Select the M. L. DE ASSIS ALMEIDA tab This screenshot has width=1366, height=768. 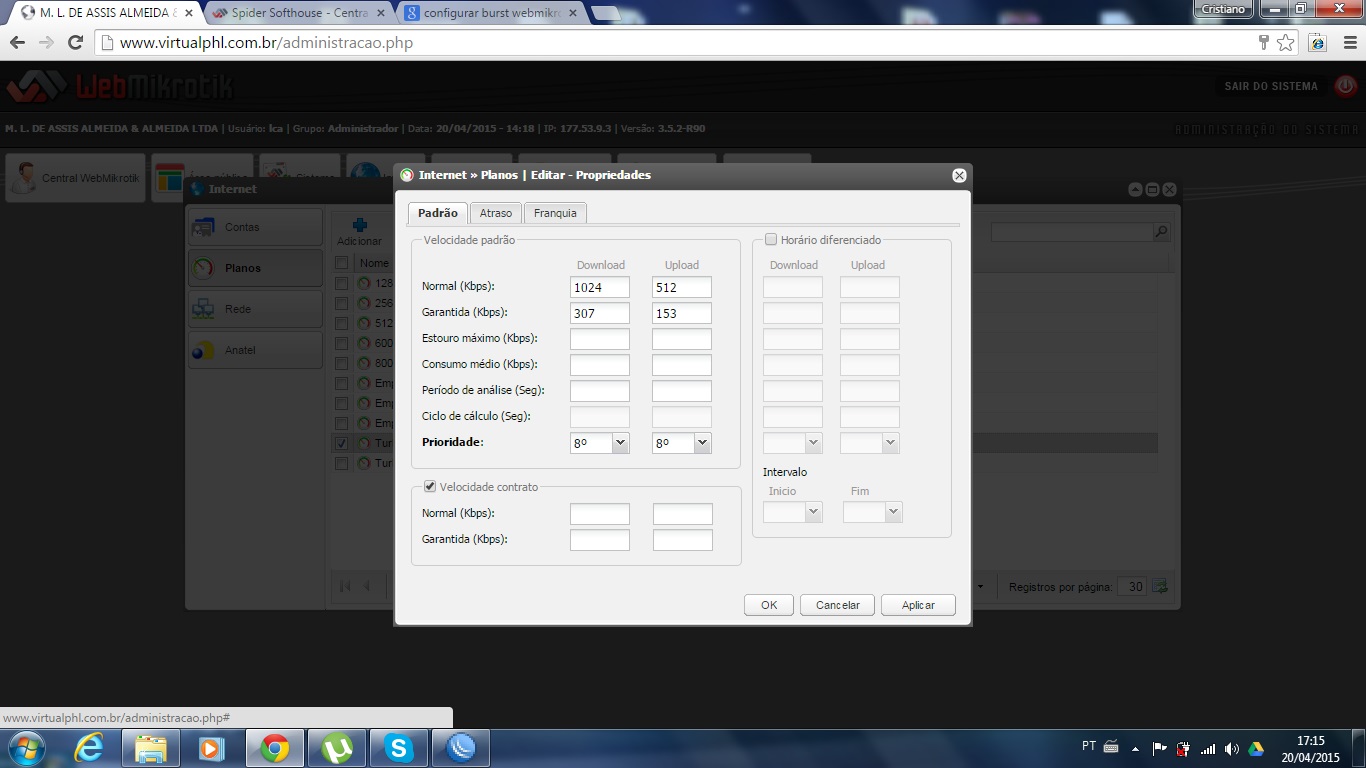(x=106, y=13)
